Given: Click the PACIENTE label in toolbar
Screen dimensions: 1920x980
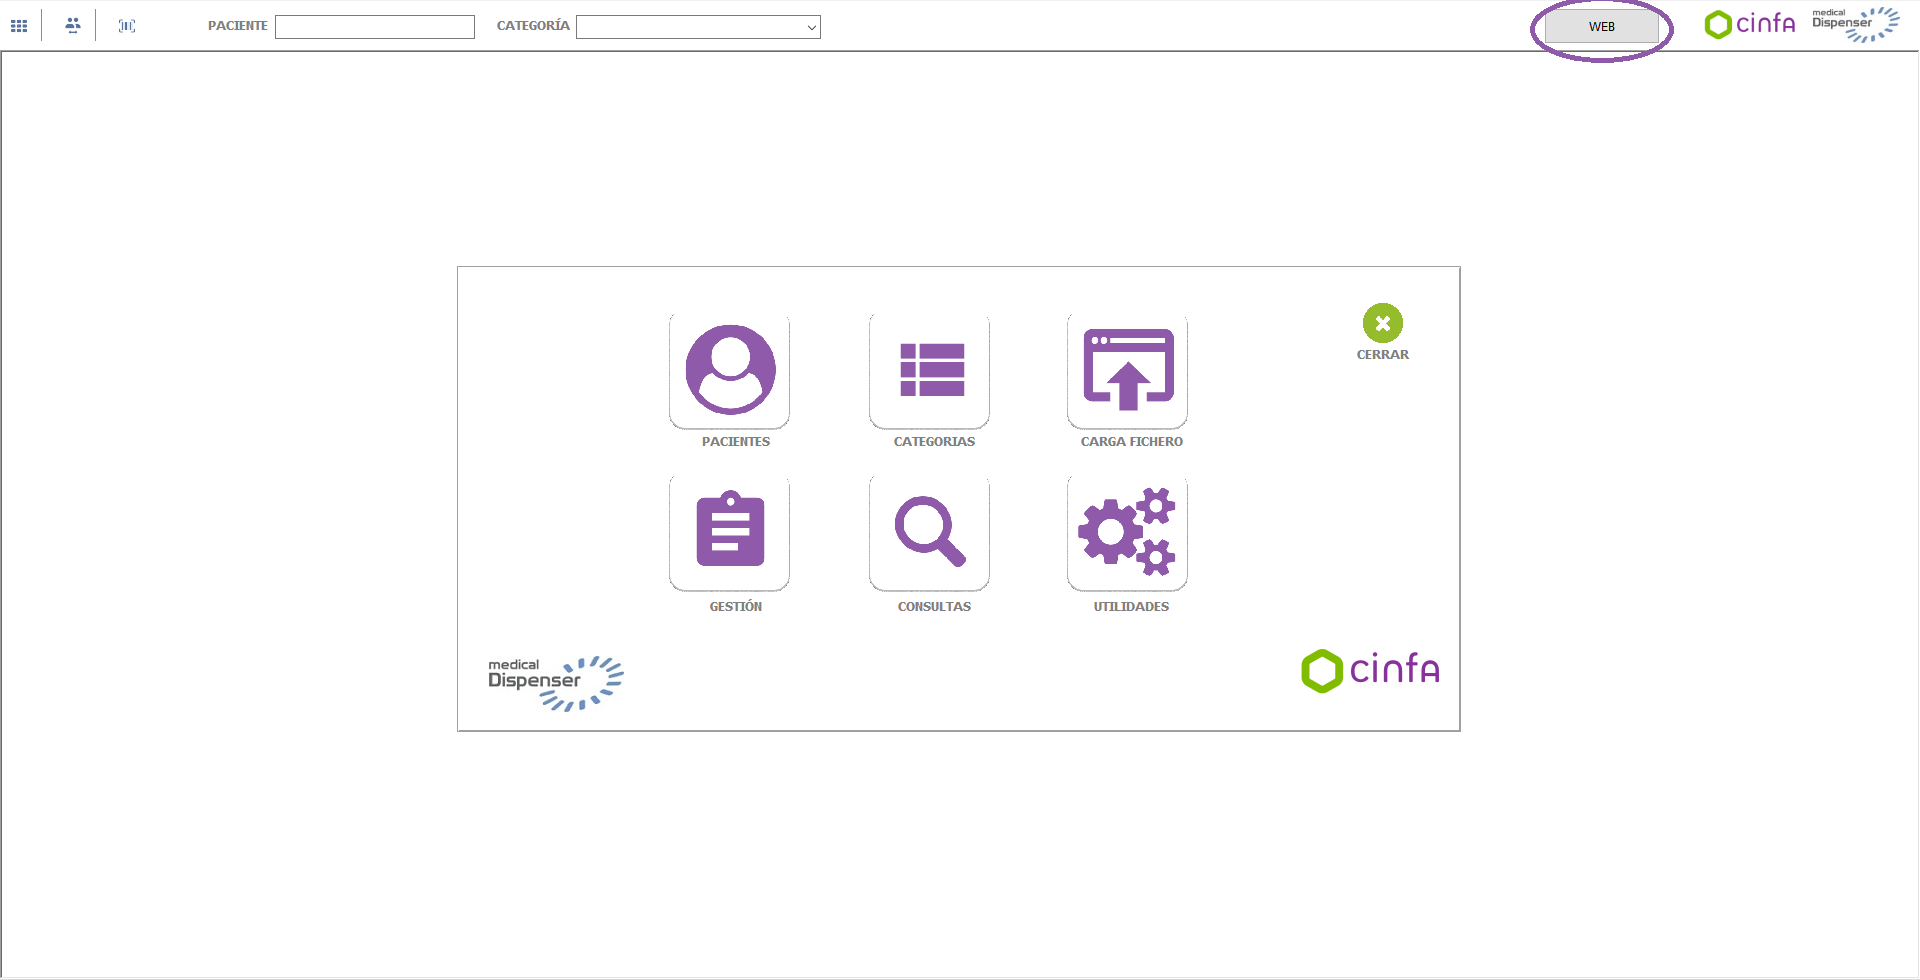Looking at the screenshot, I should 238,26.
